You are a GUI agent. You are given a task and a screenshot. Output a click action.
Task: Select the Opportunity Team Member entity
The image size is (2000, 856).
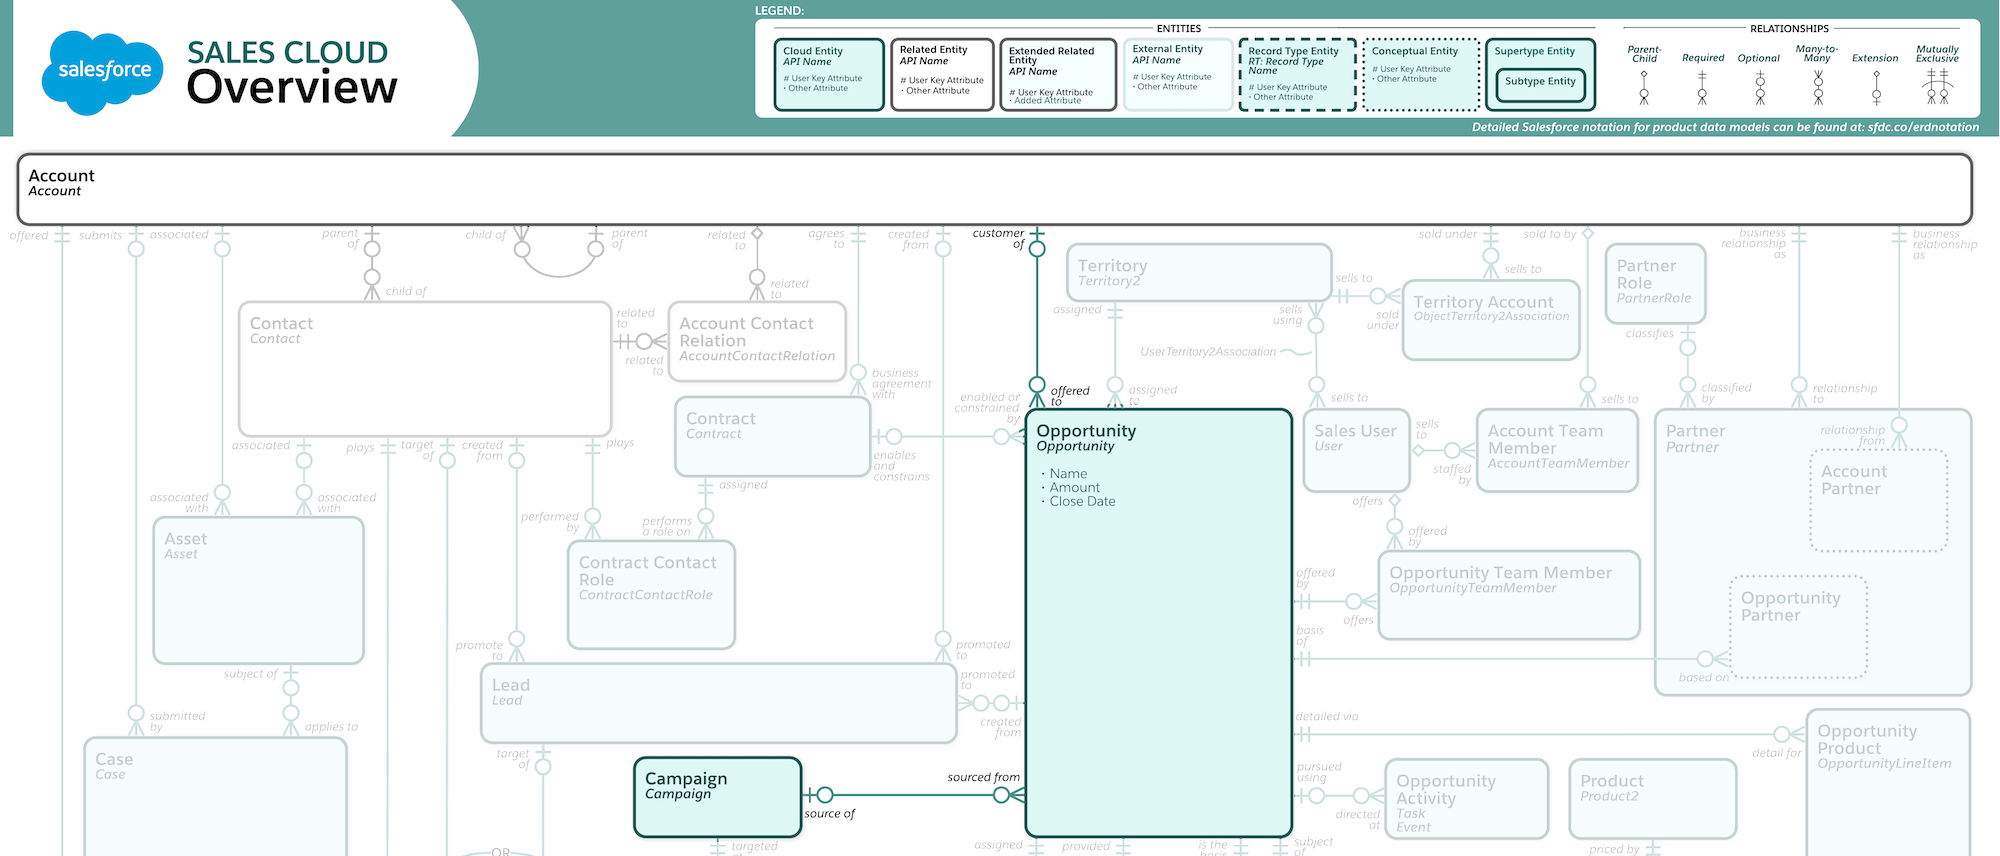(x=1509, y=595)
